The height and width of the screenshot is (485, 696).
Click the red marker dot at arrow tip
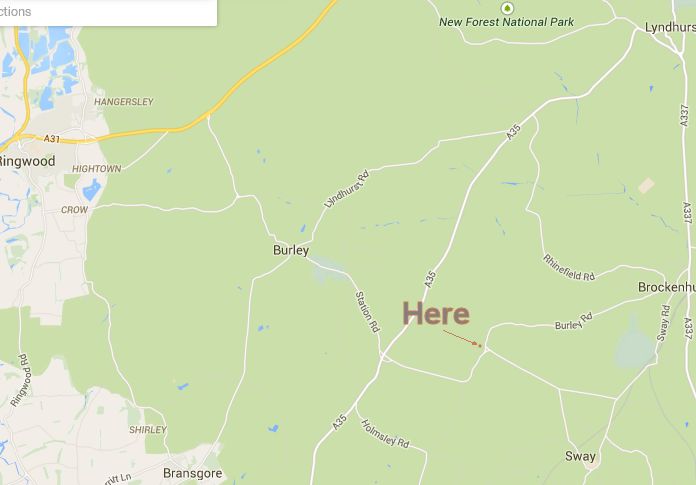point(480,345)
